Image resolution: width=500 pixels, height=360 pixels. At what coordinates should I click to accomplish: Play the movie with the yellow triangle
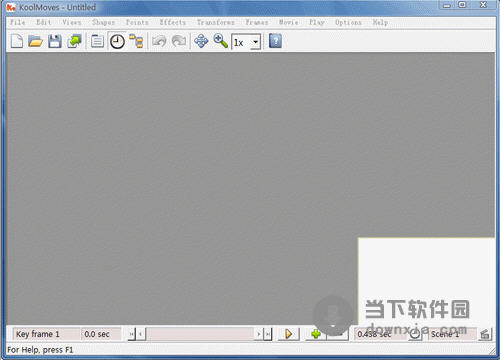[289, 334]
